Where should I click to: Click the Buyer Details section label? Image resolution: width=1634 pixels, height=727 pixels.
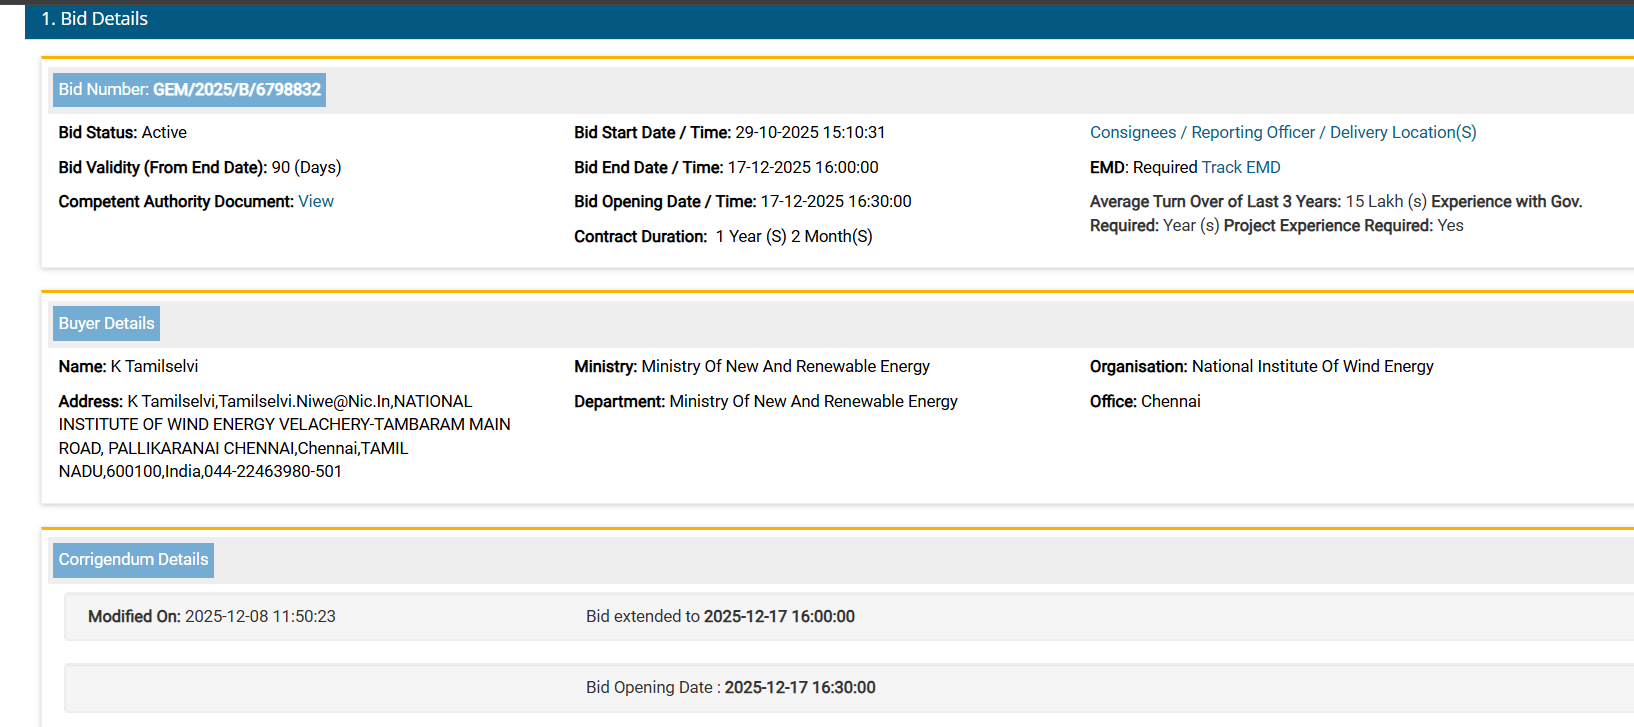click(x=106, y=324)
